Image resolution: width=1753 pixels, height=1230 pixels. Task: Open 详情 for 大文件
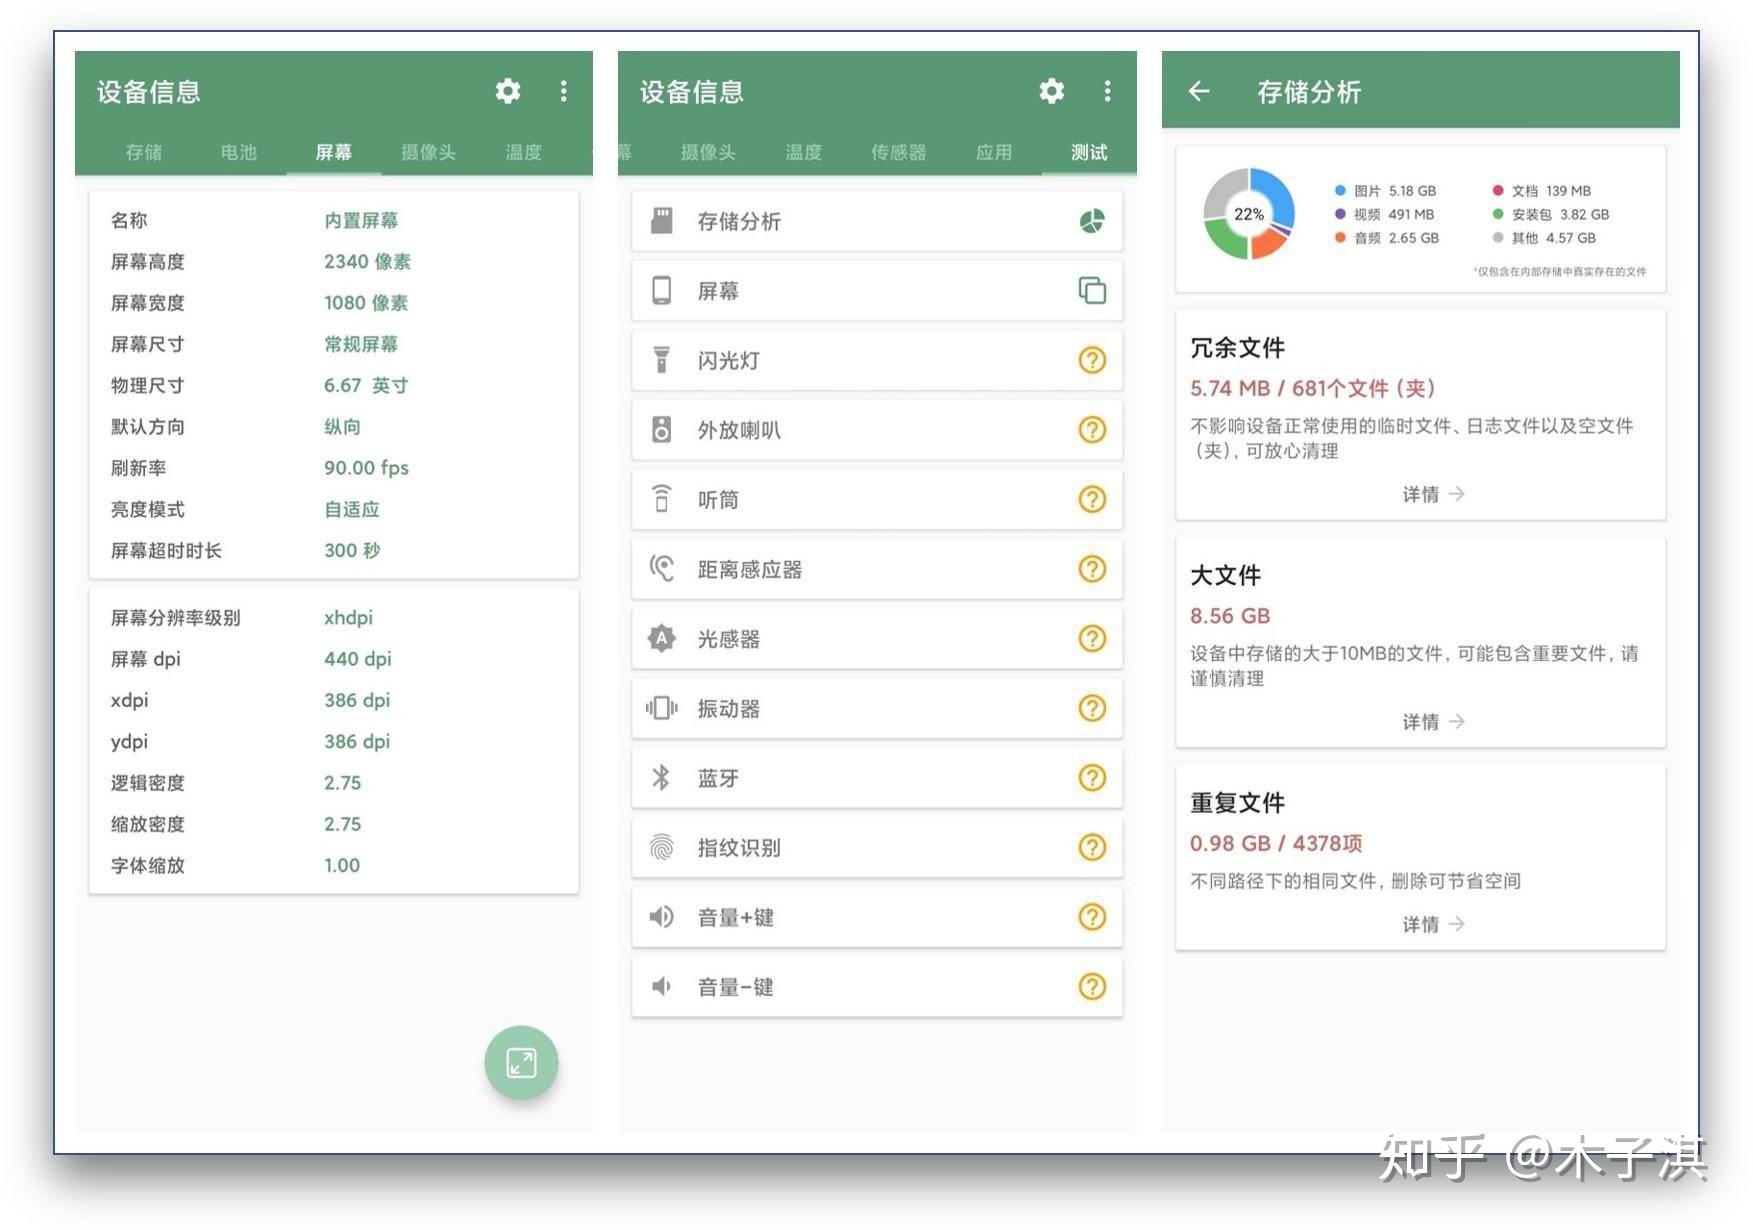[x=1433, y=721]
